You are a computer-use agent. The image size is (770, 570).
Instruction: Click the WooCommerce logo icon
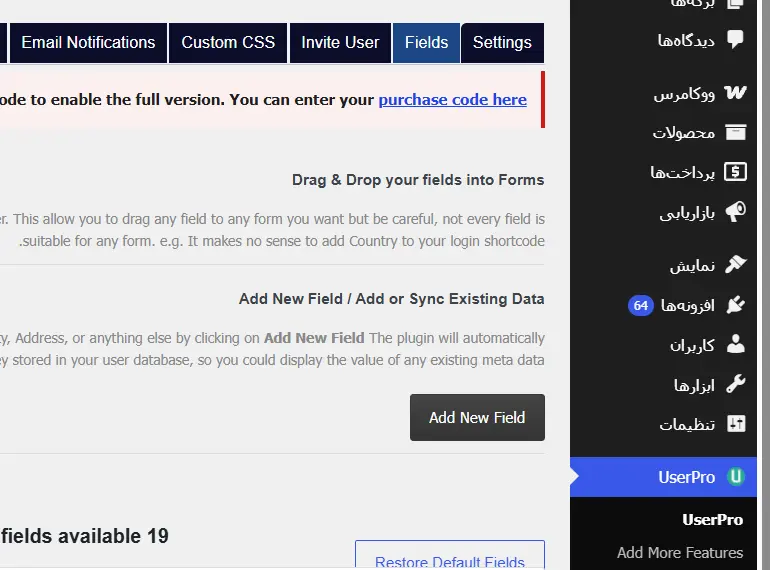[x=735, y=92]
